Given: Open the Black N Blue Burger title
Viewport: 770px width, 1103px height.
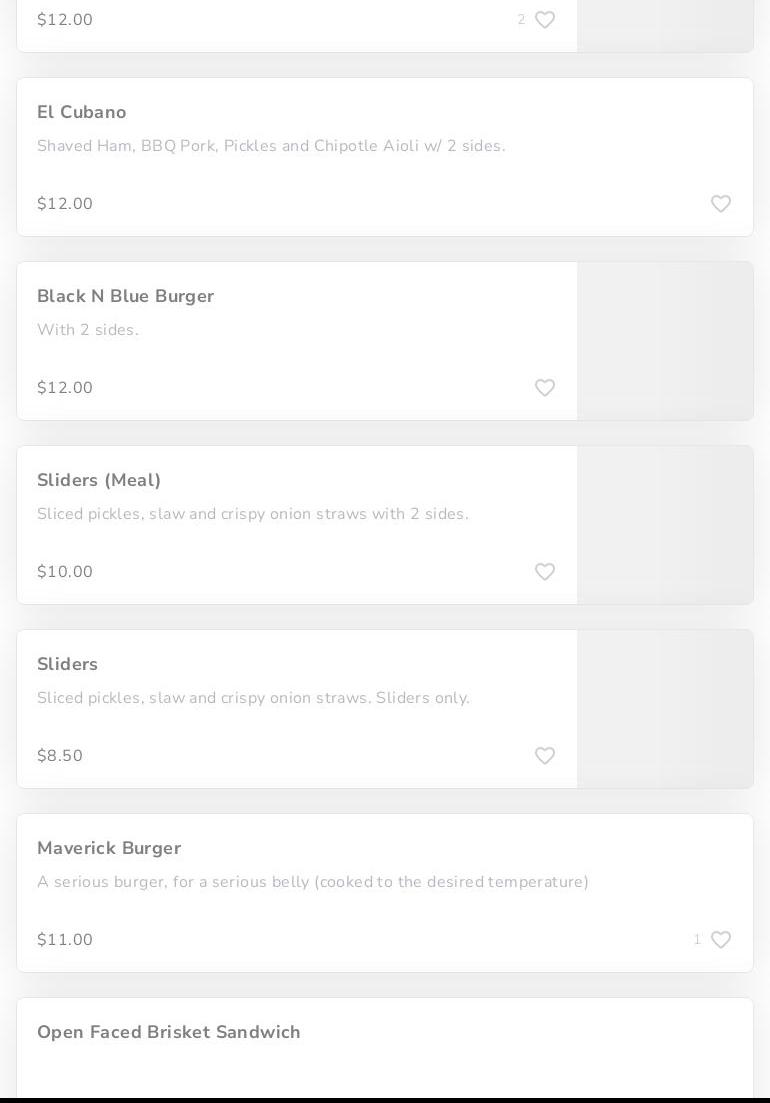Looking at the screenshot, I should [125, 296].
